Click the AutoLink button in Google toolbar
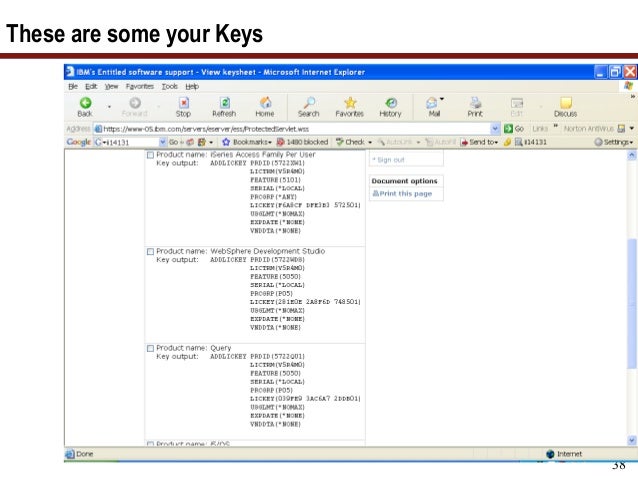 click(x=395, y=142)
